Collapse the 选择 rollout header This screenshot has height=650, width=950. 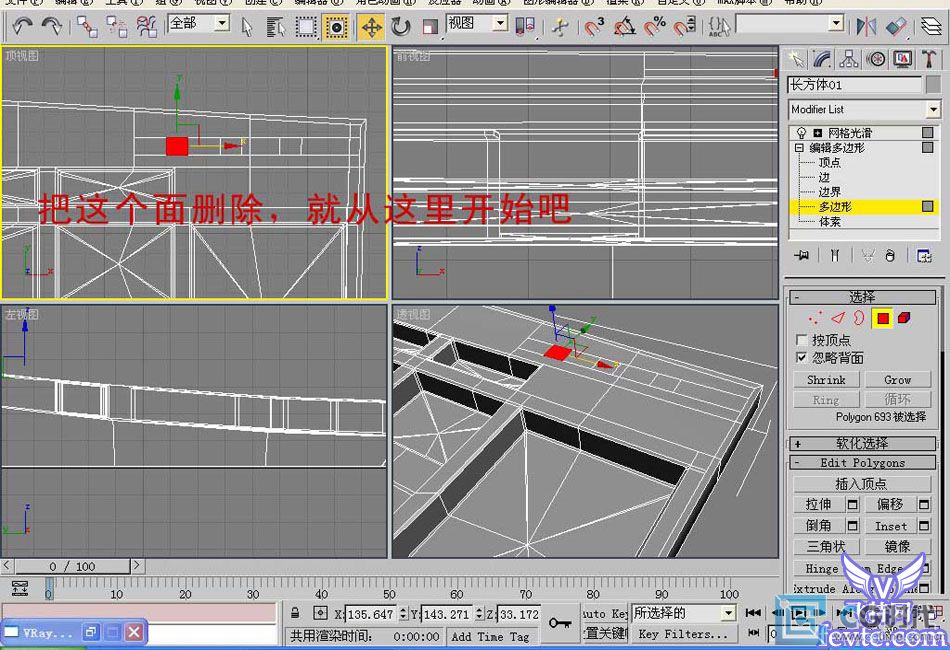pyautogui.click(x=862, y=297)
